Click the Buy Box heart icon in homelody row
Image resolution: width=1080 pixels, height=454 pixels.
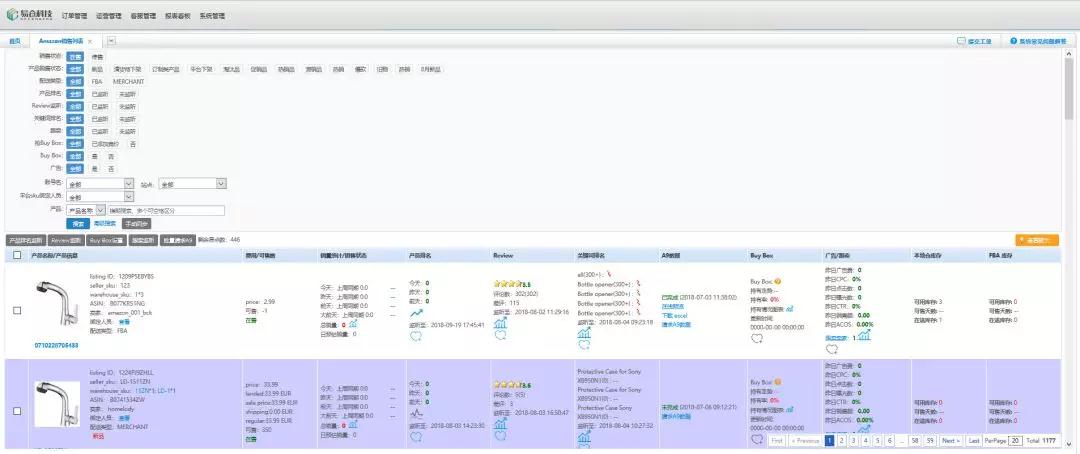[757, 439]
